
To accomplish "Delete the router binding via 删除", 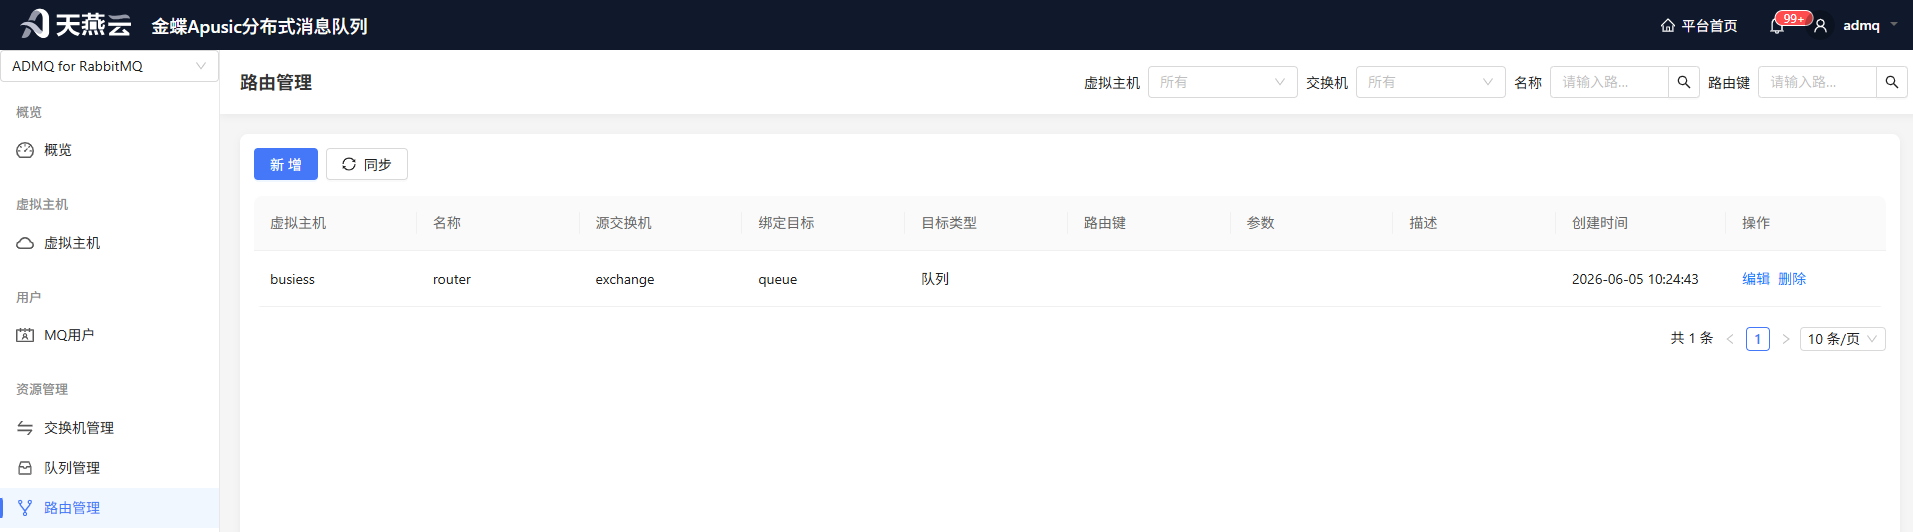I will point(1792,279).
